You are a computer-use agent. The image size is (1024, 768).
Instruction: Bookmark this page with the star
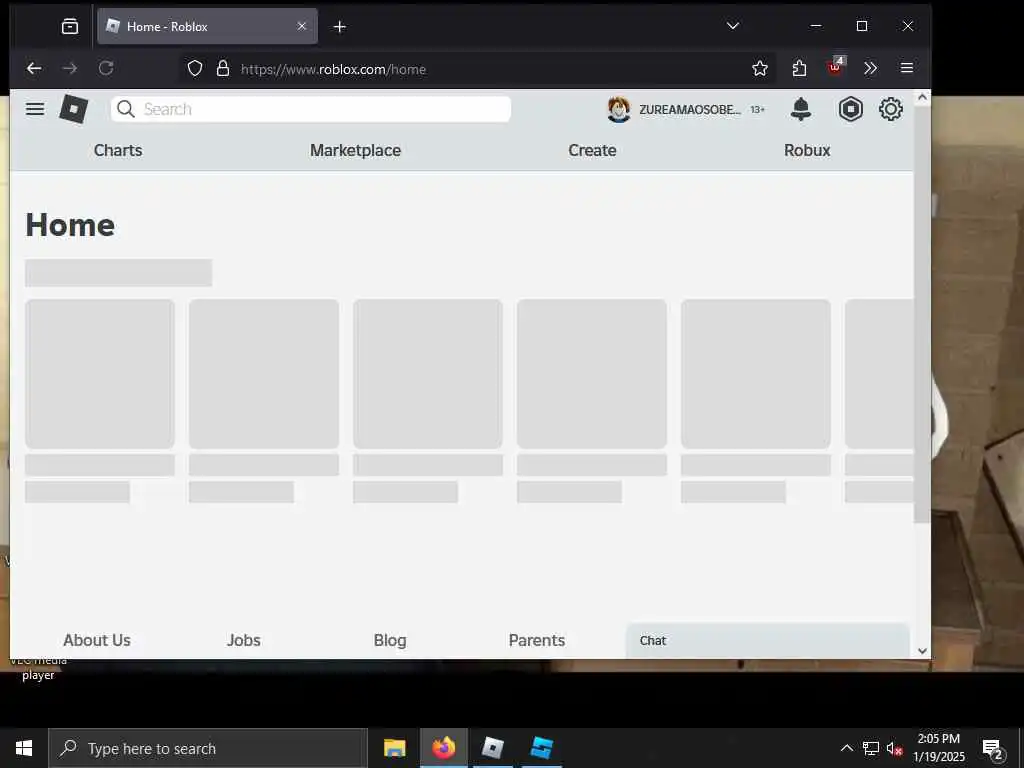(760, 69)
